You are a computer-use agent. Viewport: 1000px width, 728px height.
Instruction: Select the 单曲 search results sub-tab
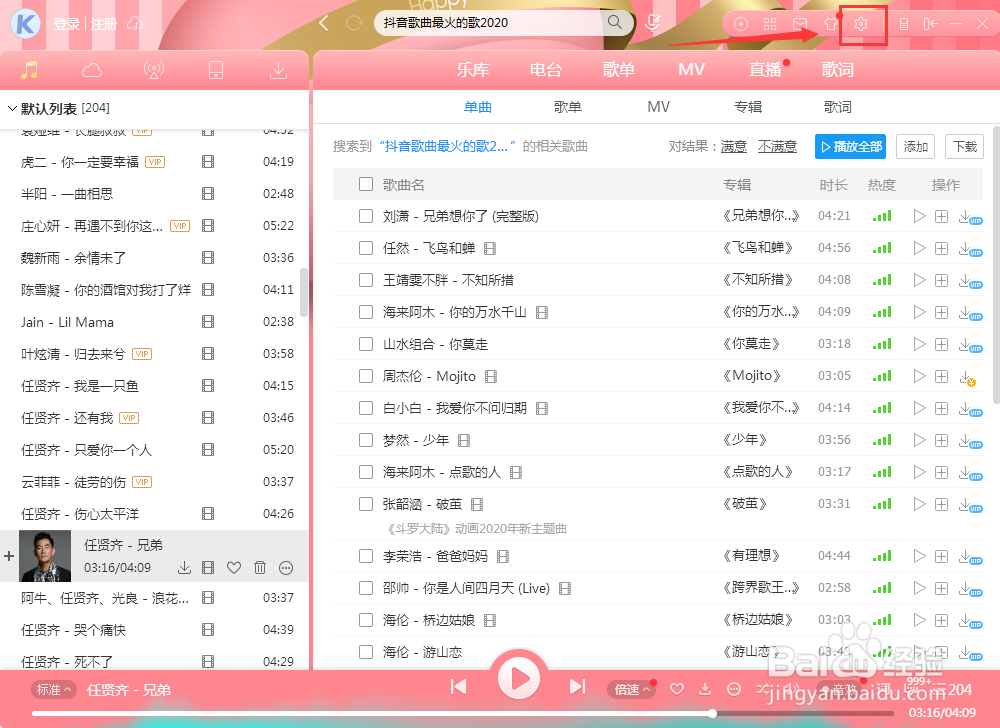pos(478,107)
